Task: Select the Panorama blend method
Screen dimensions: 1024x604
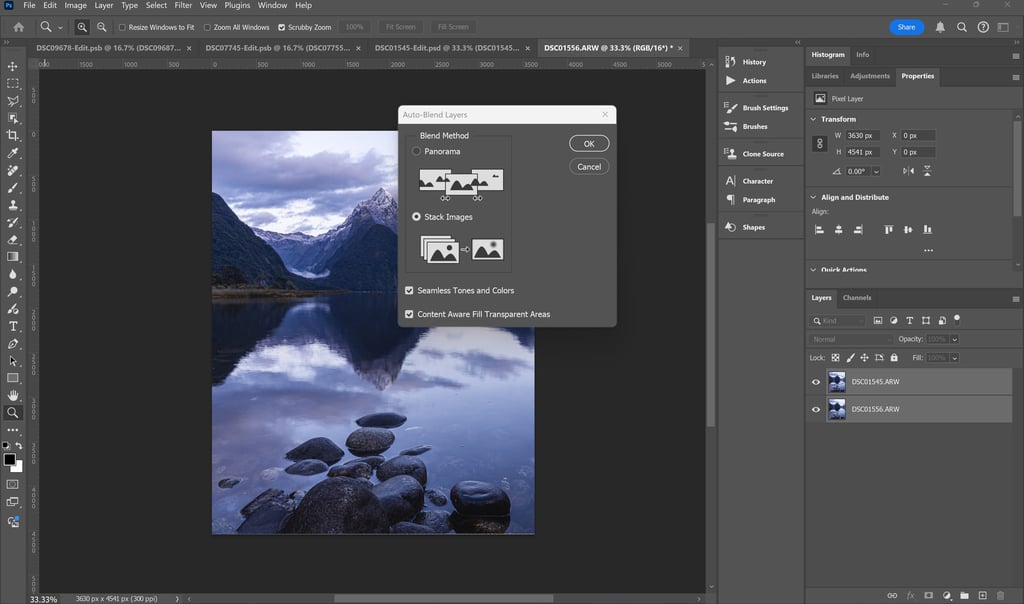Action: click(417, 151)
